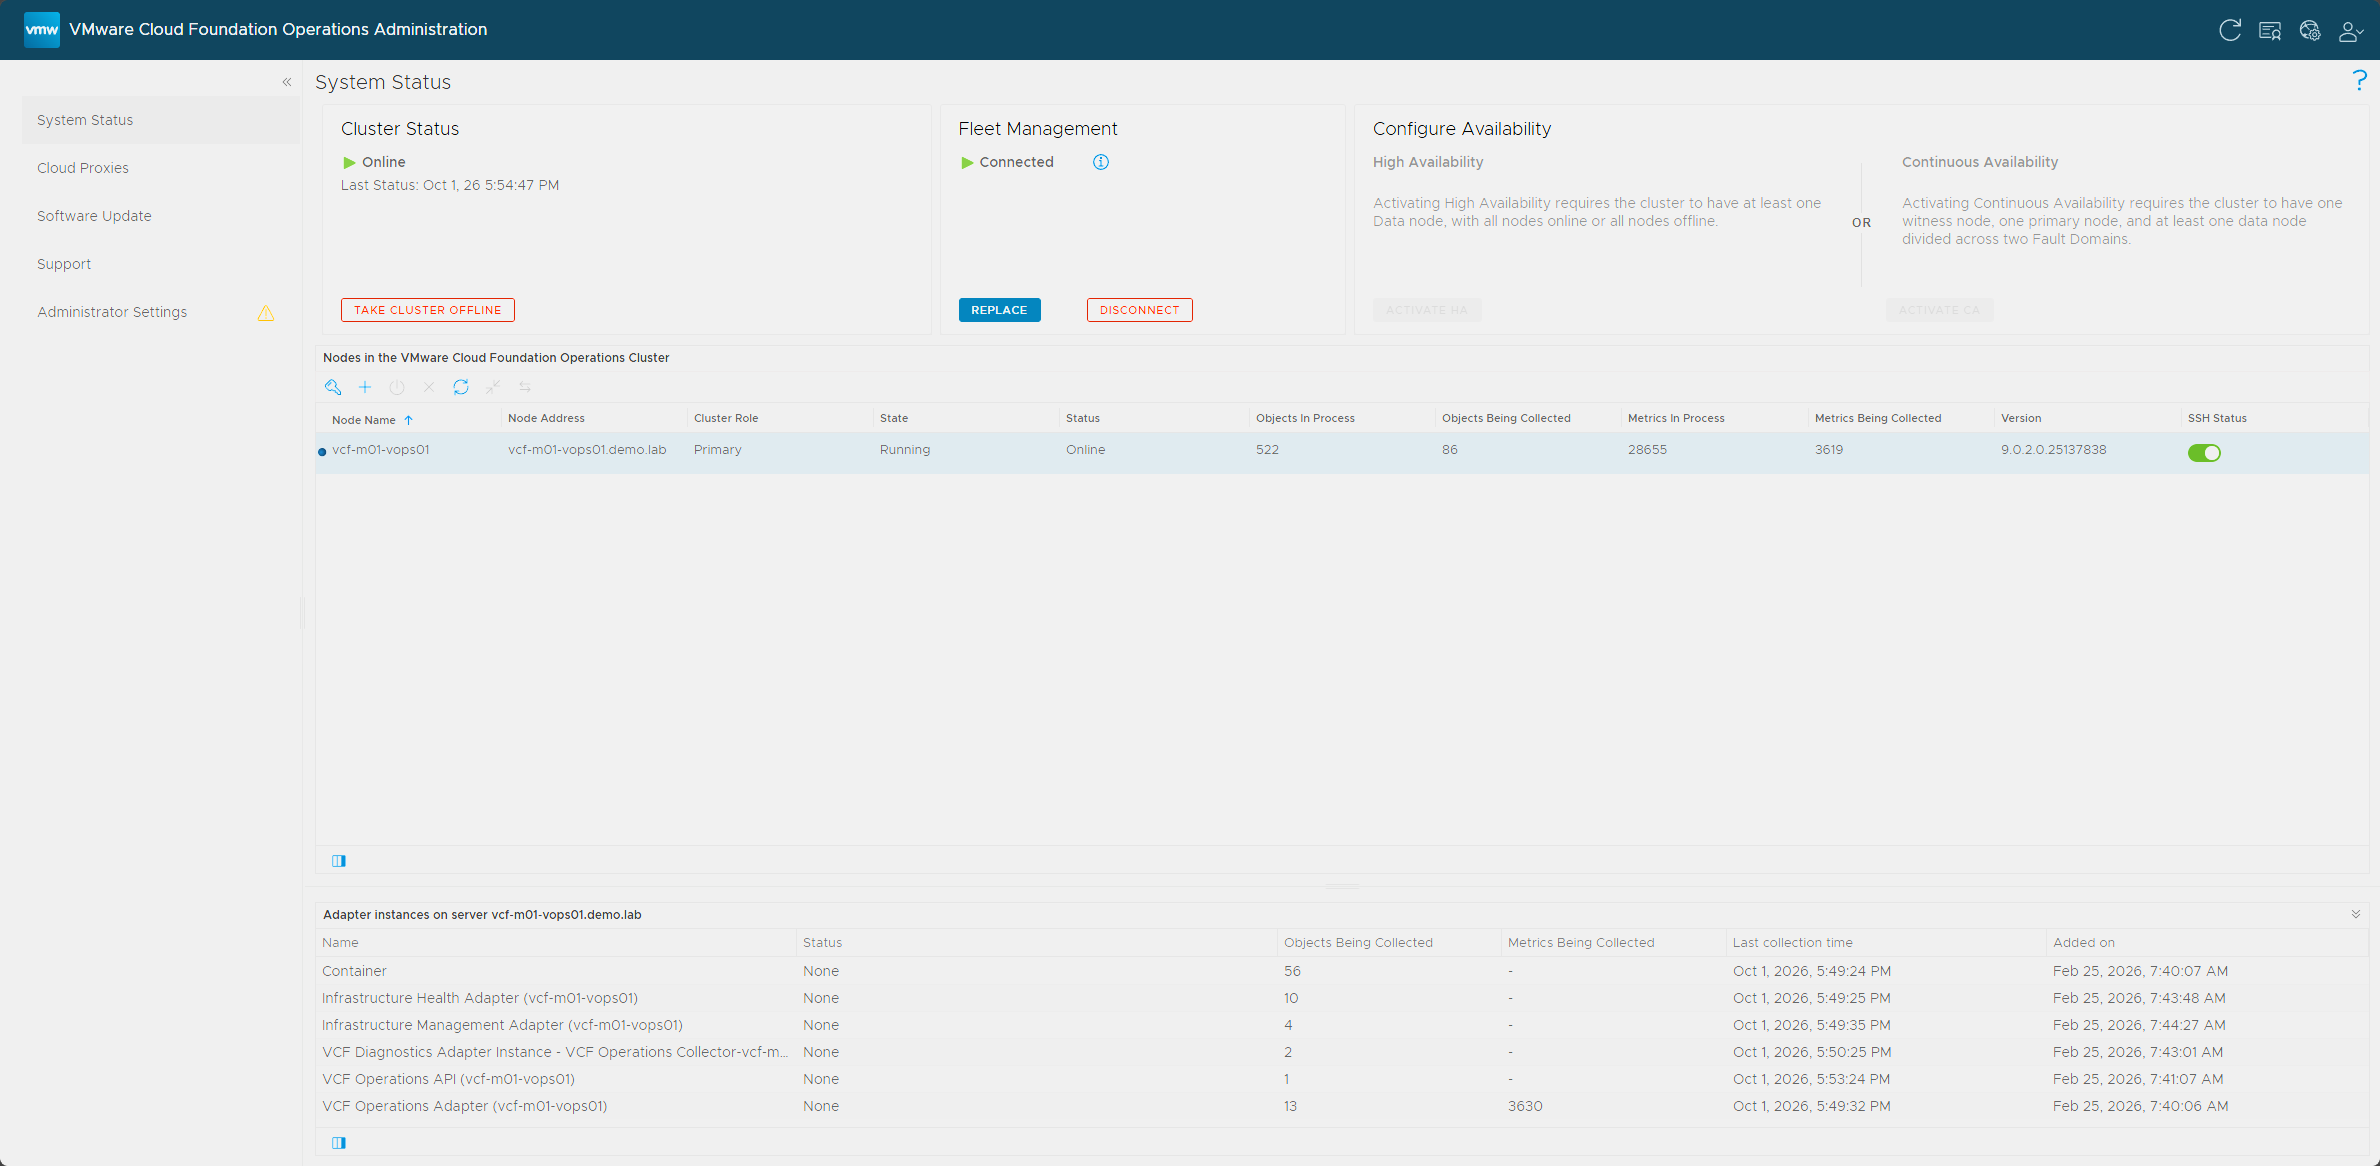
Task: Open the help question mark icon
Action: 2360,81
